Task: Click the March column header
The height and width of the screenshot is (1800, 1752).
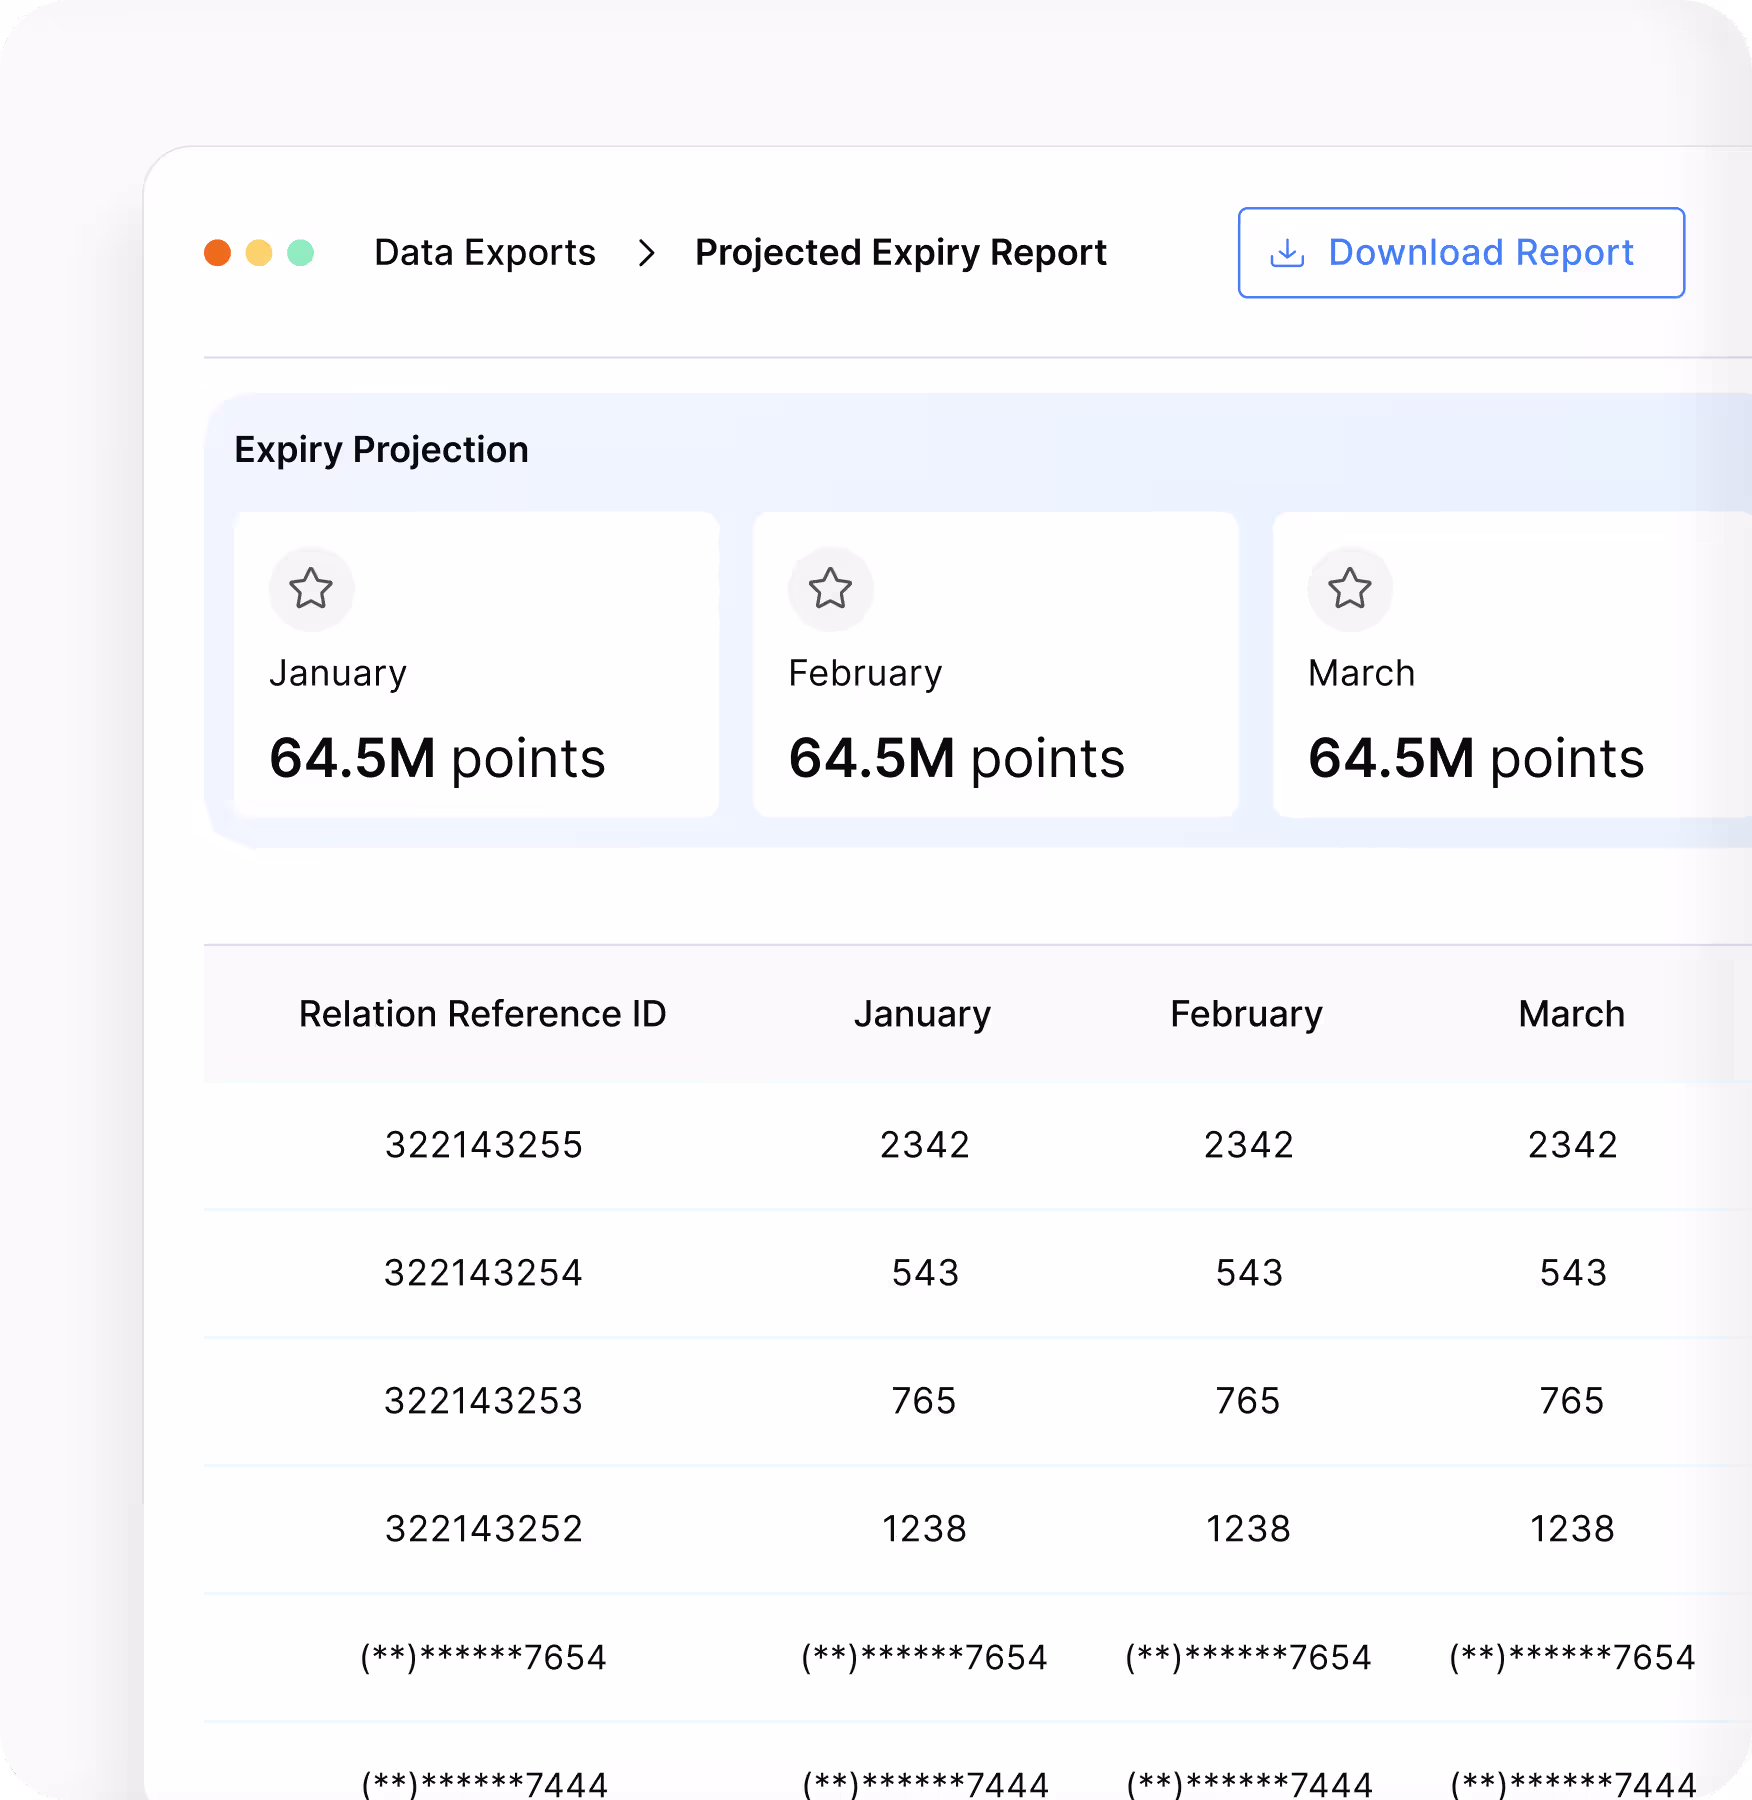Action: [1572, 1014]
